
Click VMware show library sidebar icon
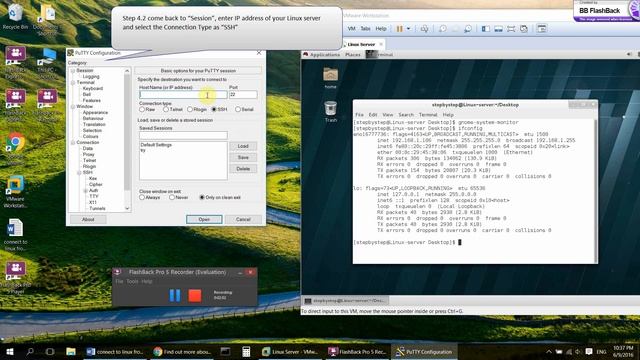(486, 29)
